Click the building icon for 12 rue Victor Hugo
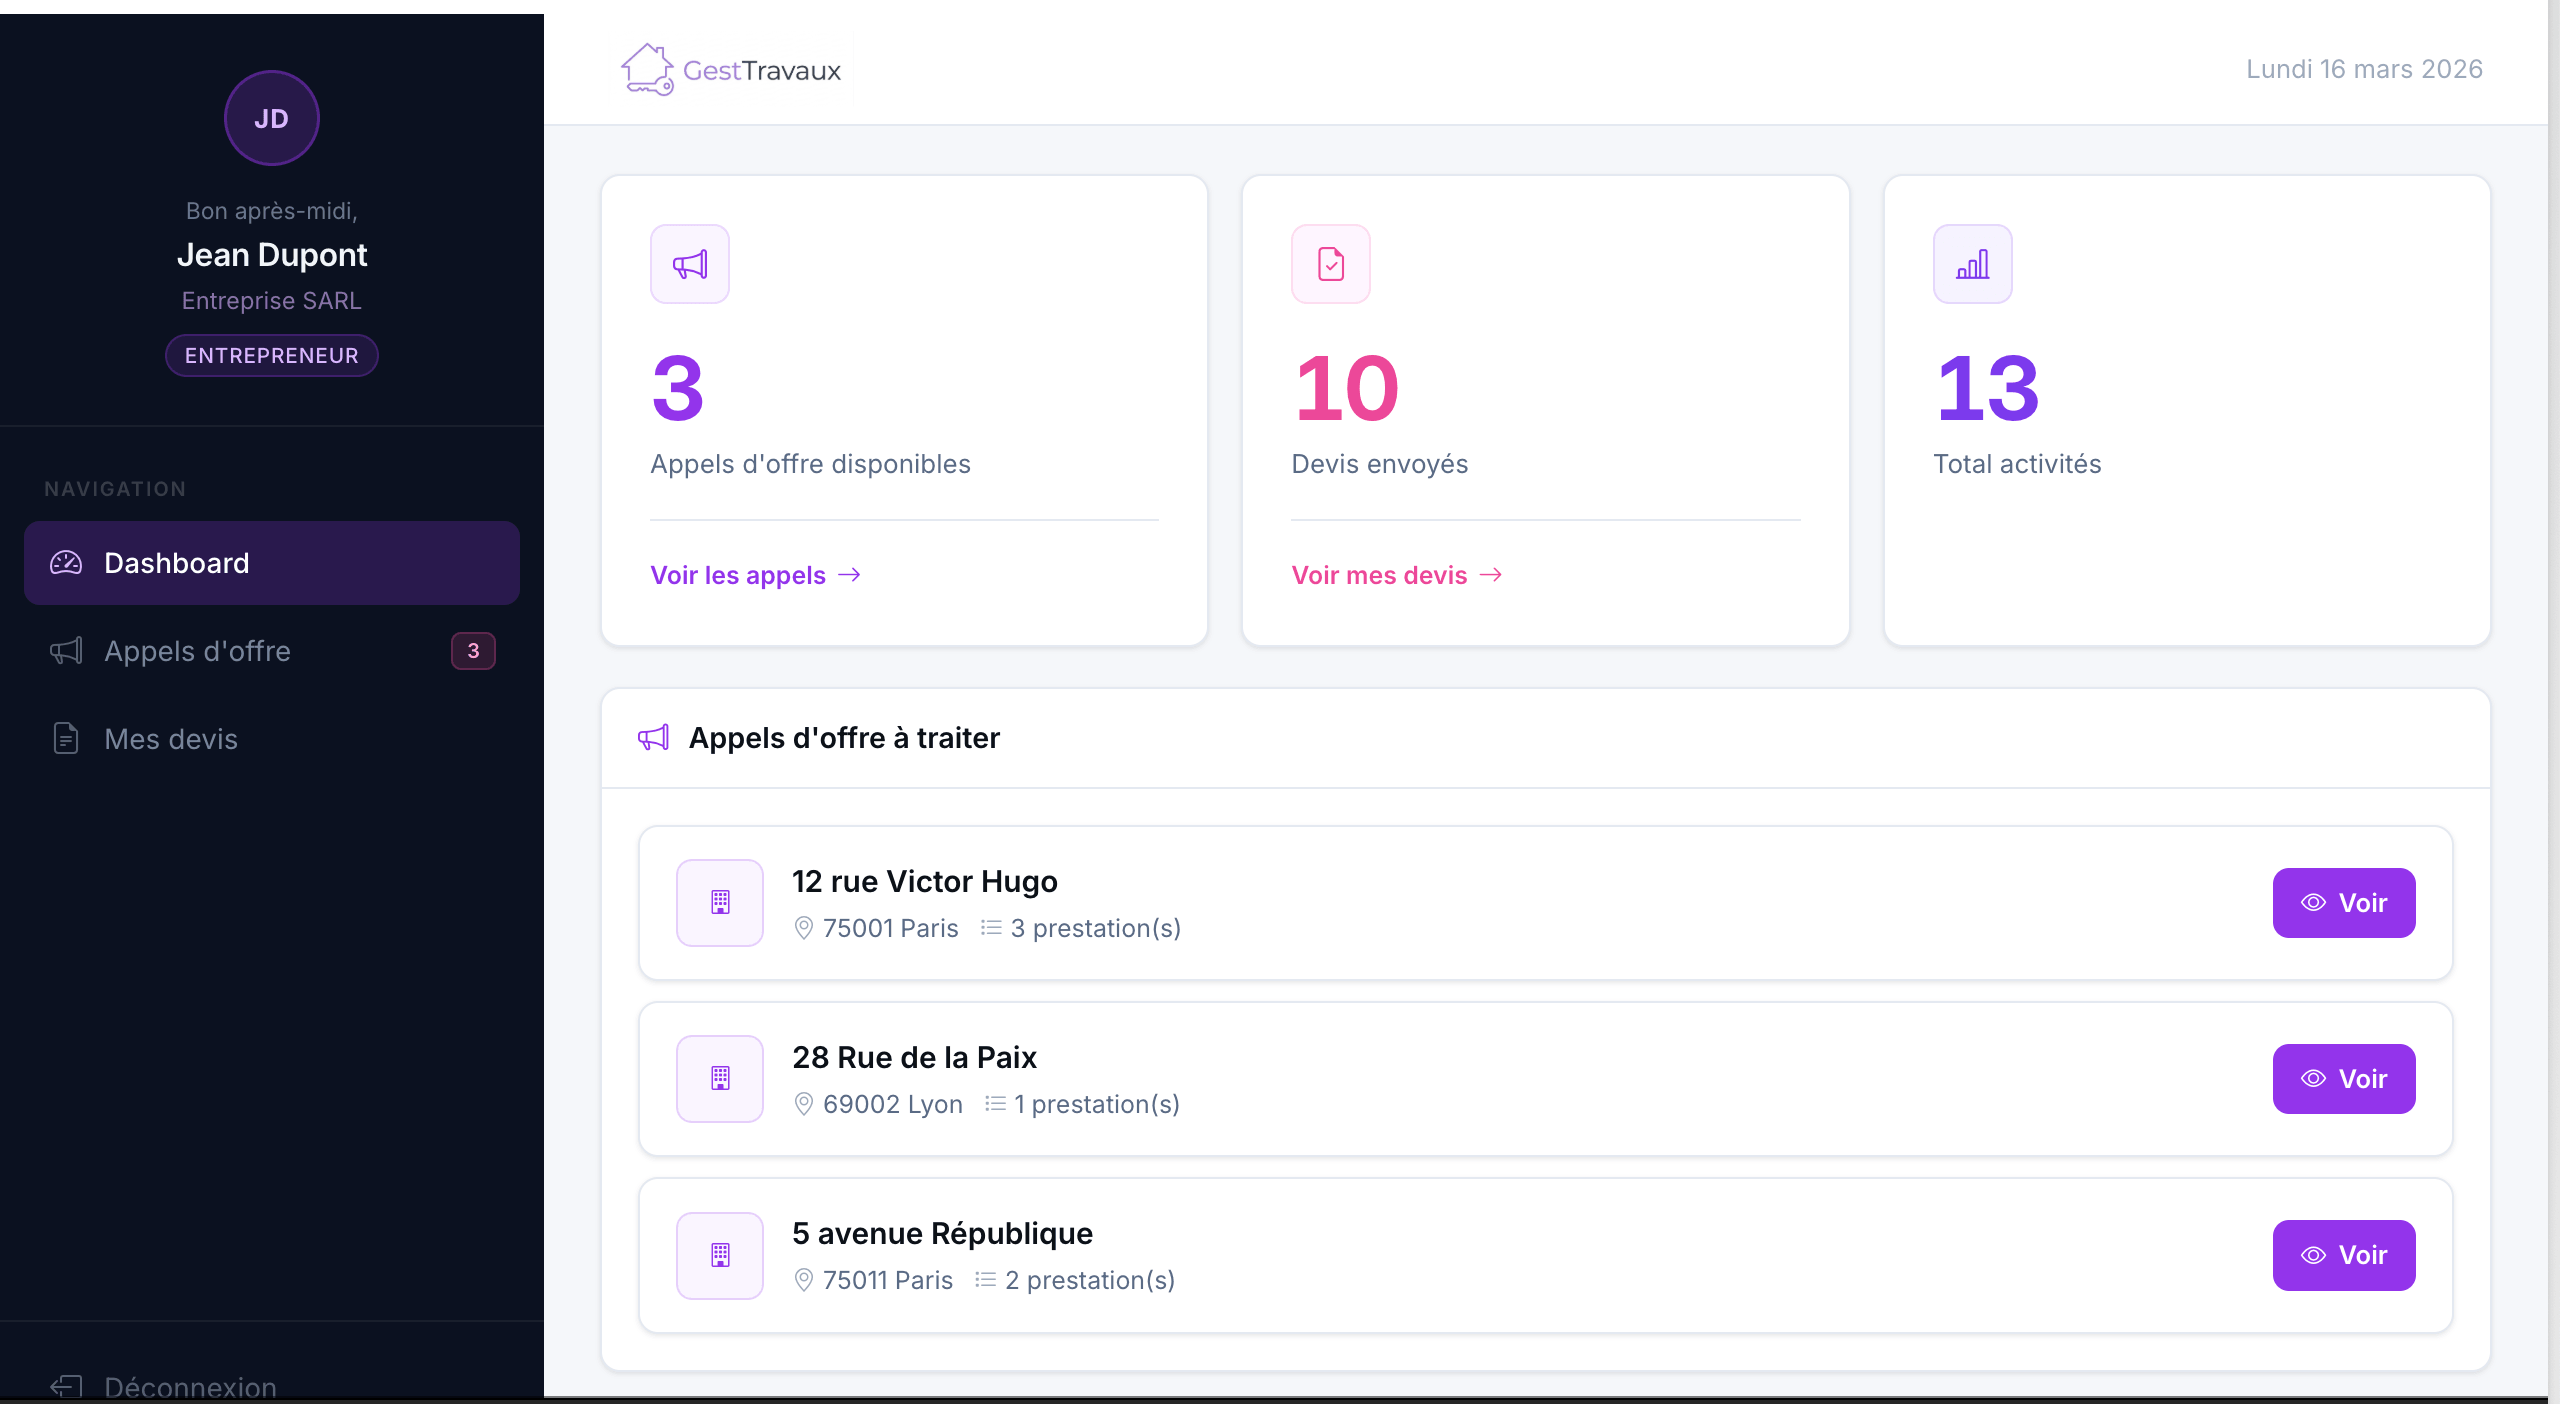 click(720, 903)
